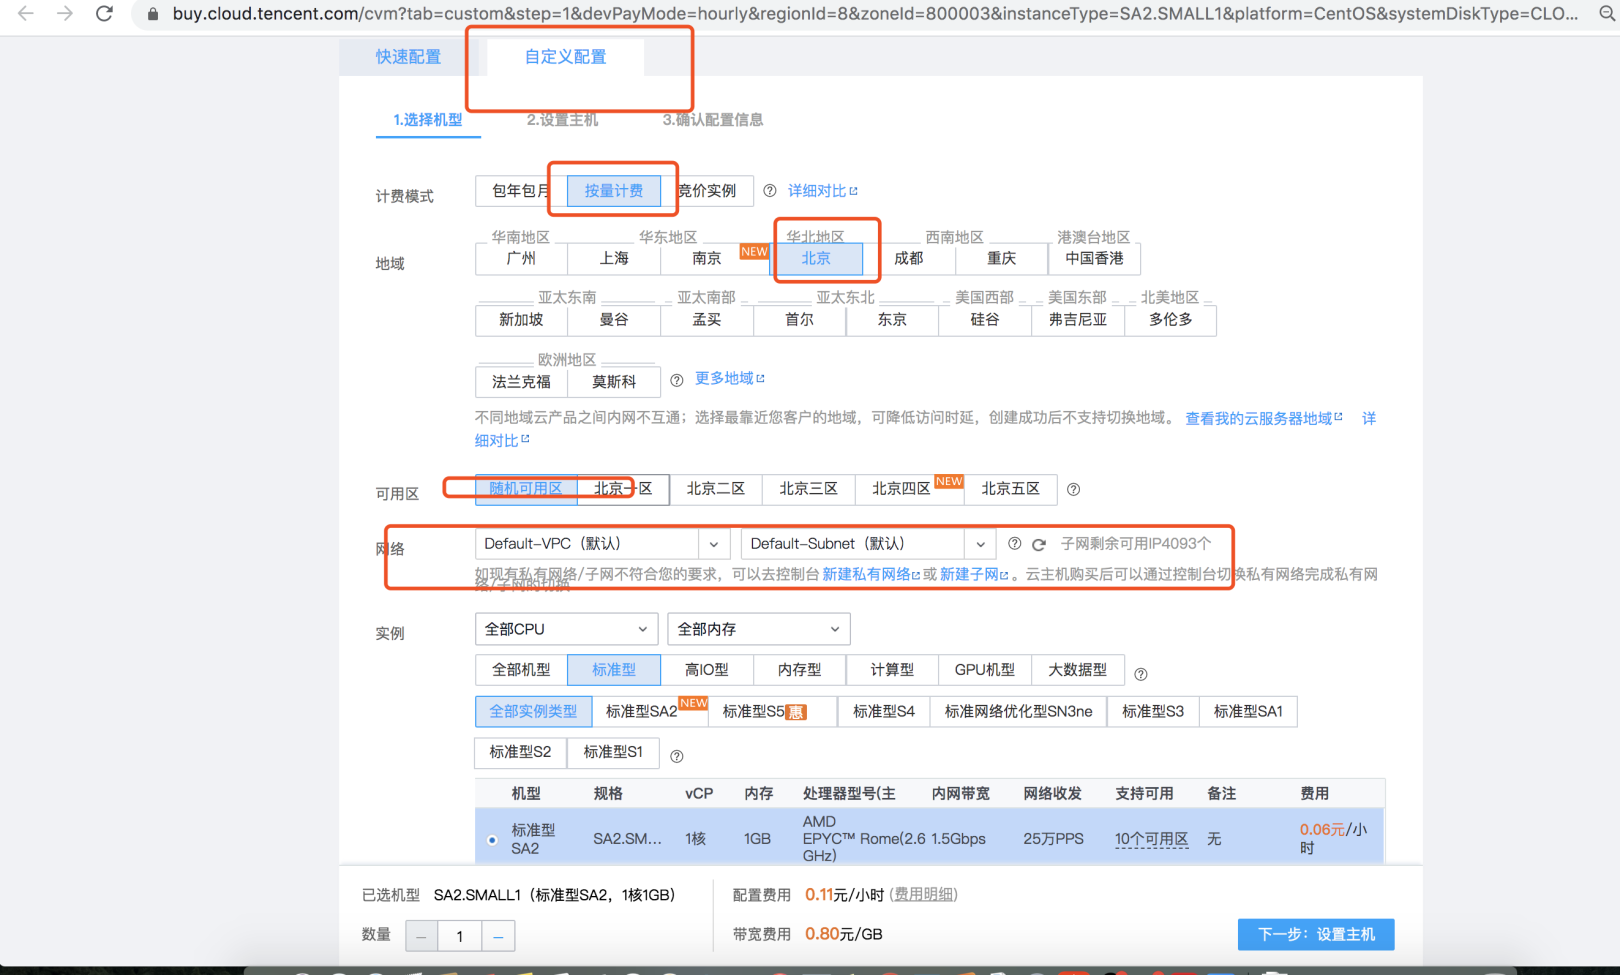This screenshot has height=975, width=1620.
Task: Select the 北京二区 availability zone
Action: tap(715, 489)
